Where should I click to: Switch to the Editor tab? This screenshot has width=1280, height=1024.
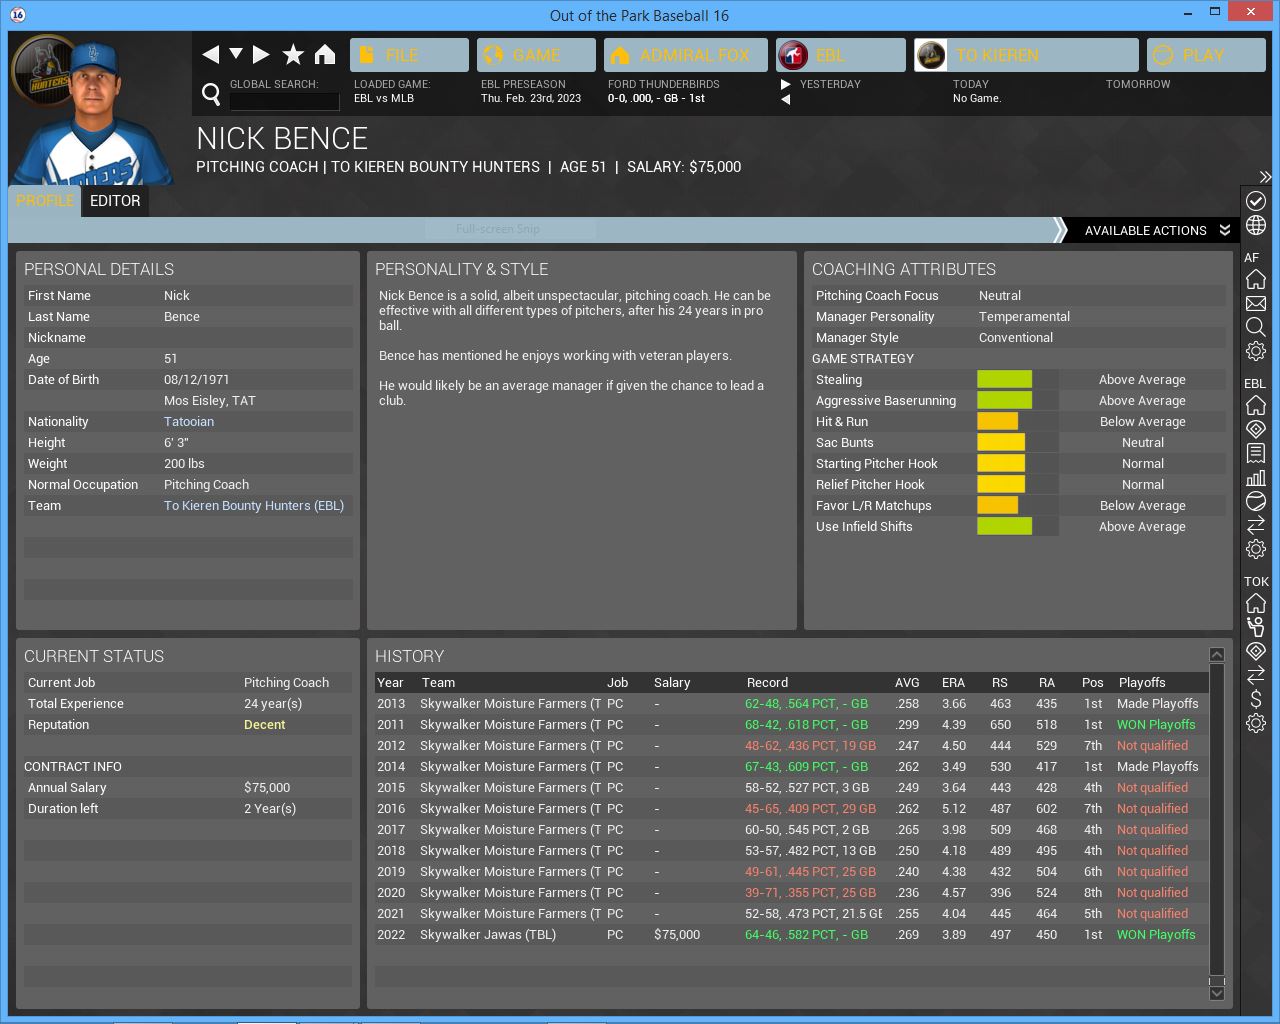coord(115,201)
